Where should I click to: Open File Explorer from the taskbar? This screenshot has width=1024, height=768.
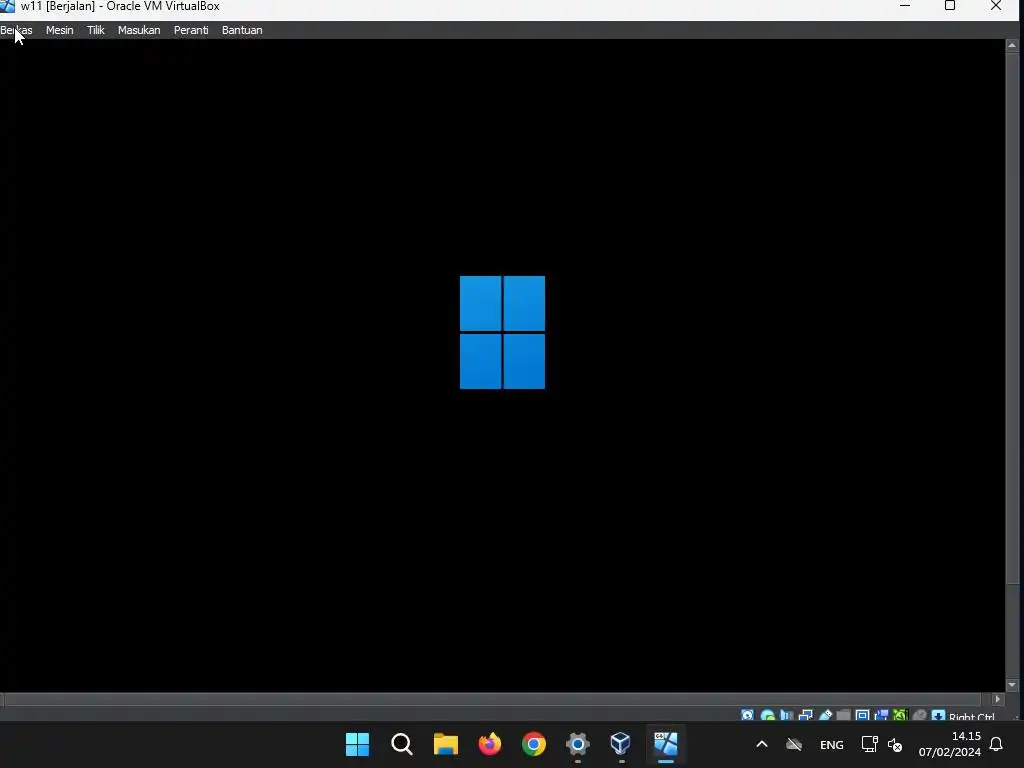click(446, 744)
